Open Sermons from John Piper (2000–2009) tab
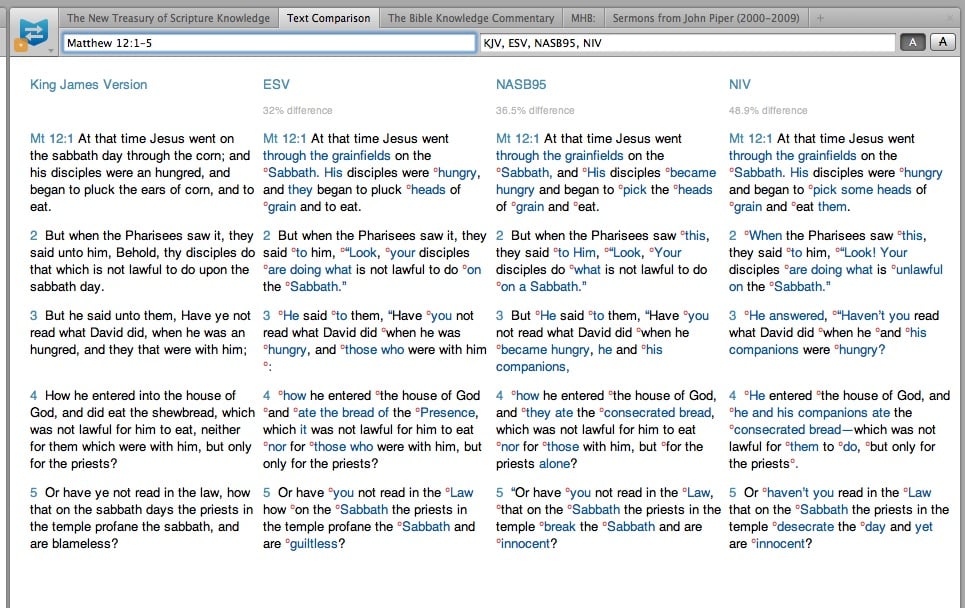Image resolution: width=965 pixels, height=608 pixels. (x=706, y=18)
